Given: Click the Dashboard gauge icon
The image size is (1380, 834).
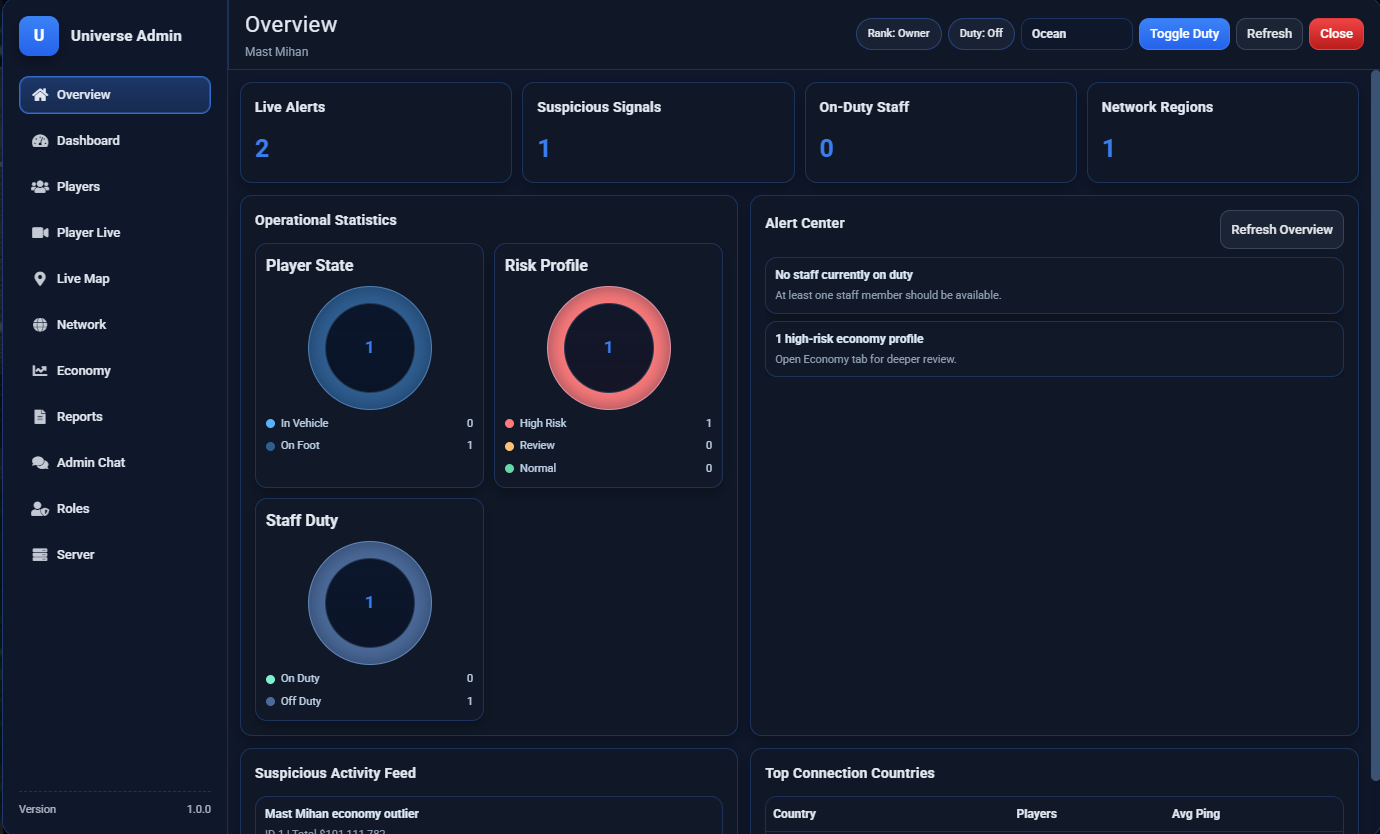Looking at the screenshot, I should (40, 141).
